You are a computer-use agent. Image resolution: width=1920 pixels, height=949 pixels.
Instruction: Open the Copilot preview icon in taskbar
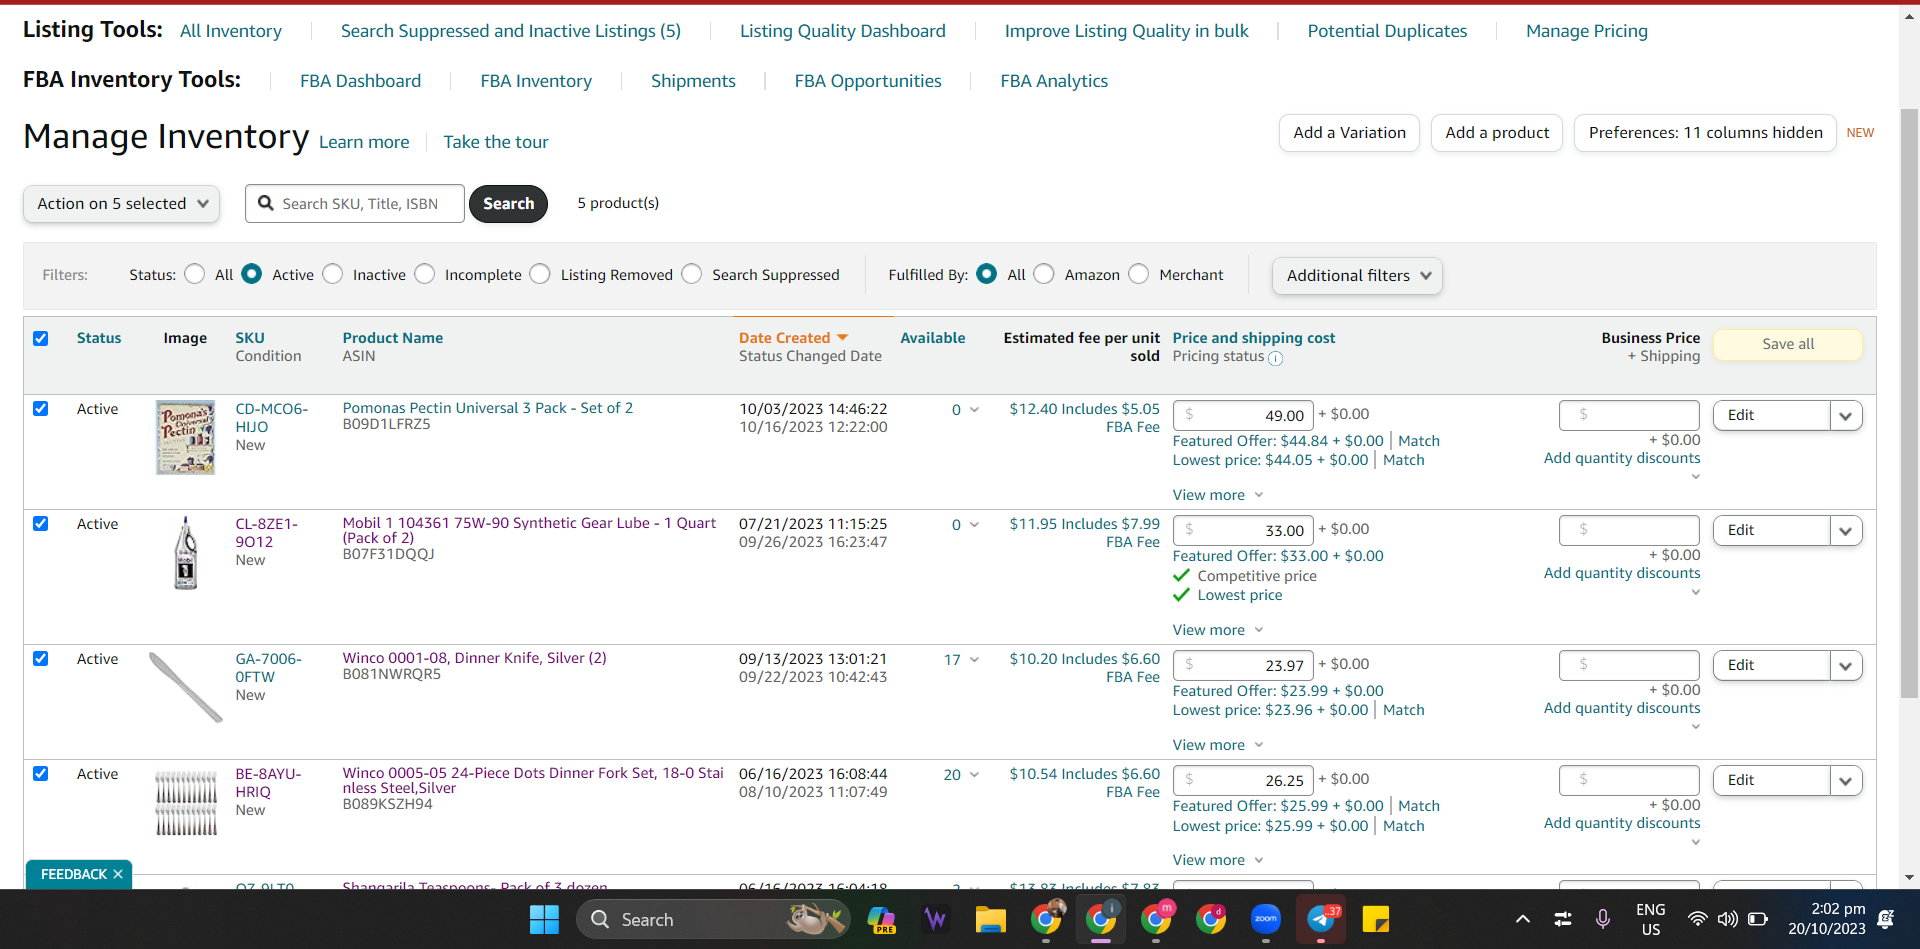coord(881,919)
